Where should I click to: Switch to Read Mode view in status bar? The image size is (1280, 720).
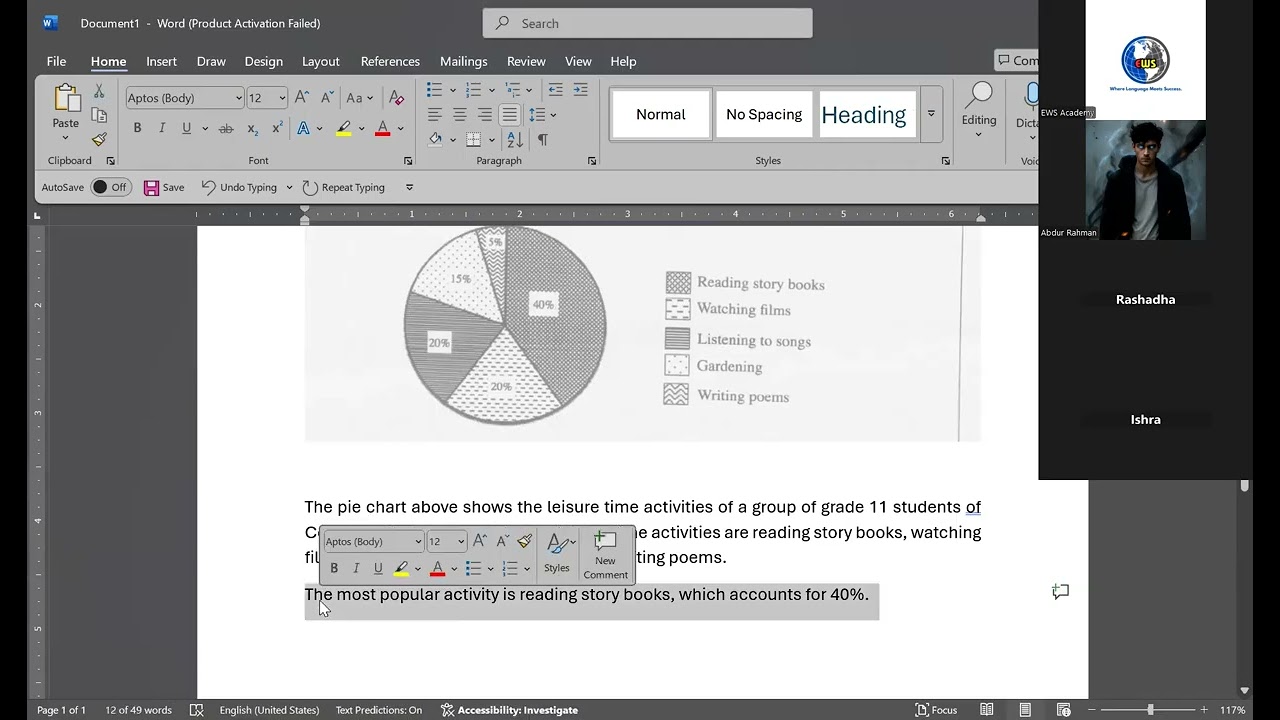click(x=987, y=710)
